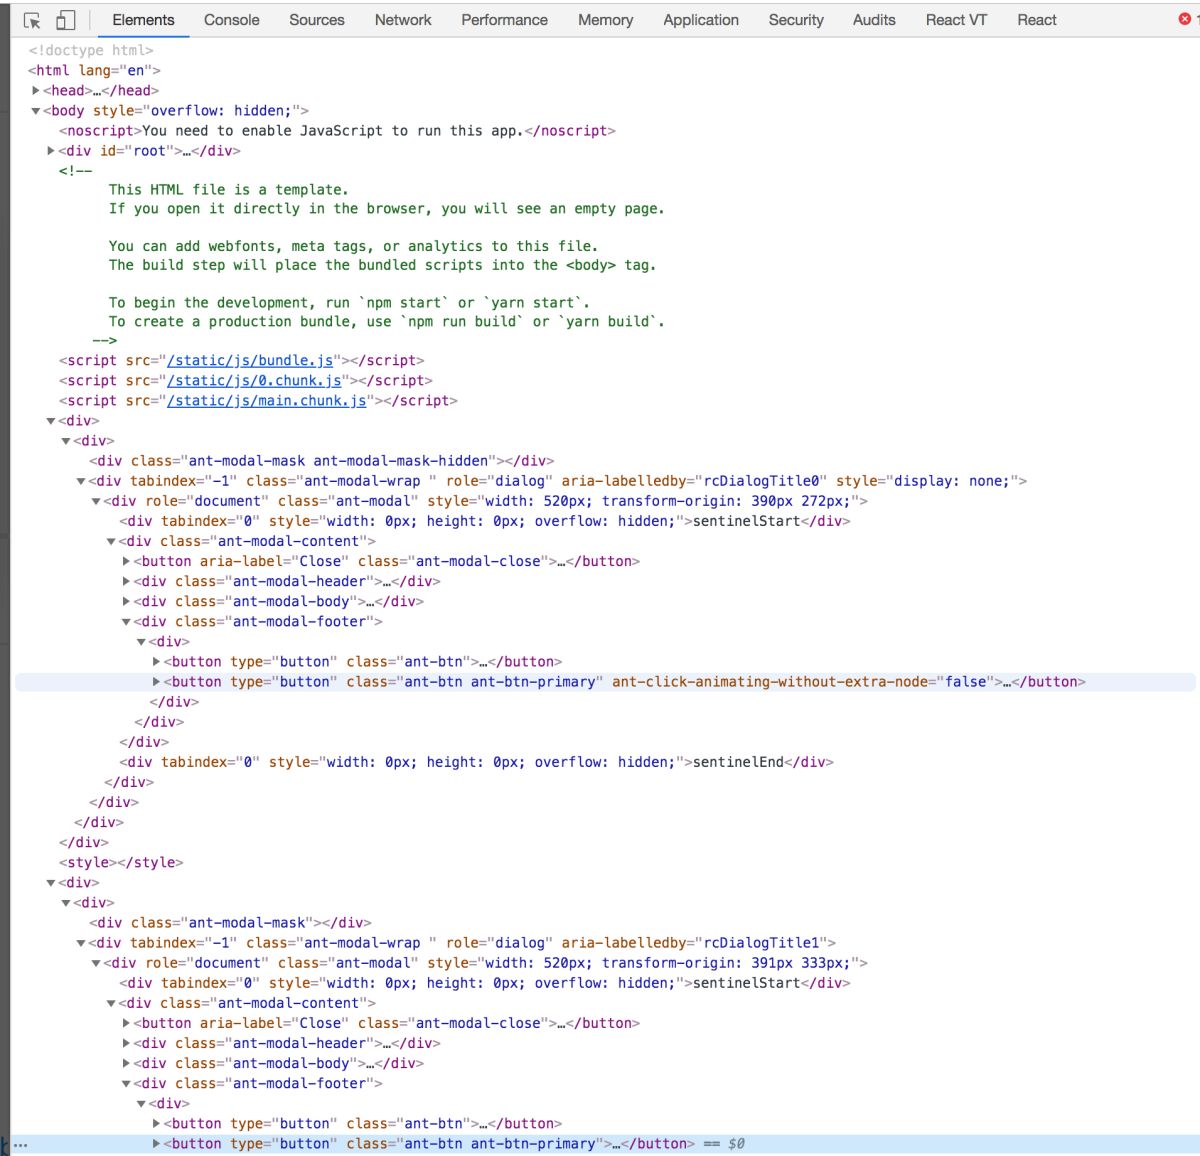Open the /static/js/0.chunk.js link
1200x1156 pixels.
pyautogui.click(x=254, y=380)
